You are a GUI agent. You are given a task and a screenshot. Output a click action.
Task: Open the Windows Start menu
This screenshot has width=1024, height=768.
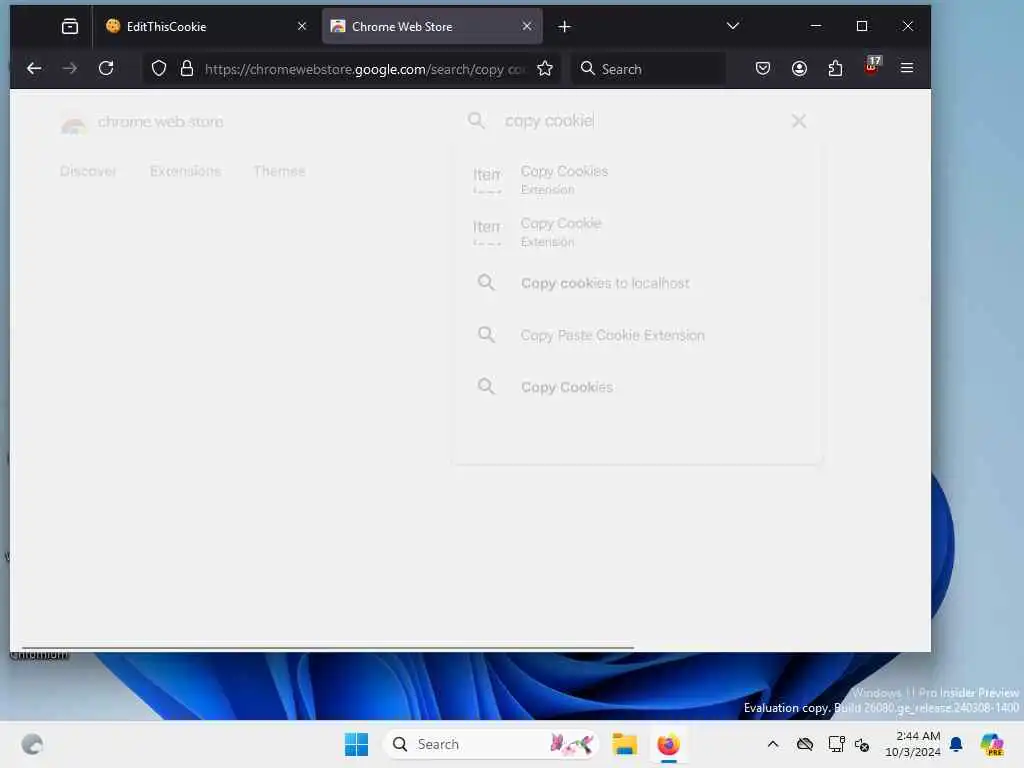click(357, 744)
